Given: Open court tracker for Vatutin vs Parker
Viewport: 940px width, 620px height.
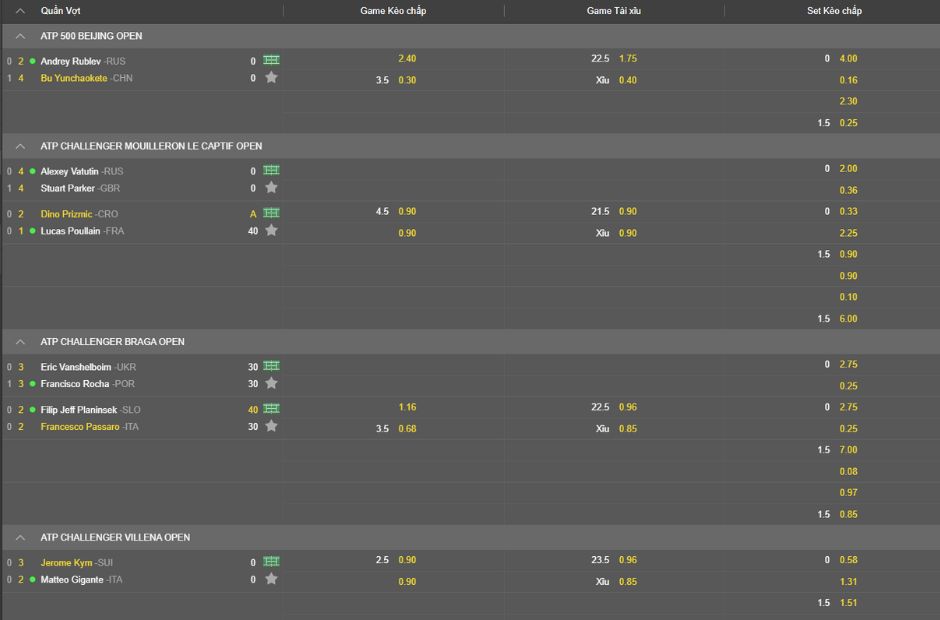Looking at the screenshot, I should click(271, 170).
